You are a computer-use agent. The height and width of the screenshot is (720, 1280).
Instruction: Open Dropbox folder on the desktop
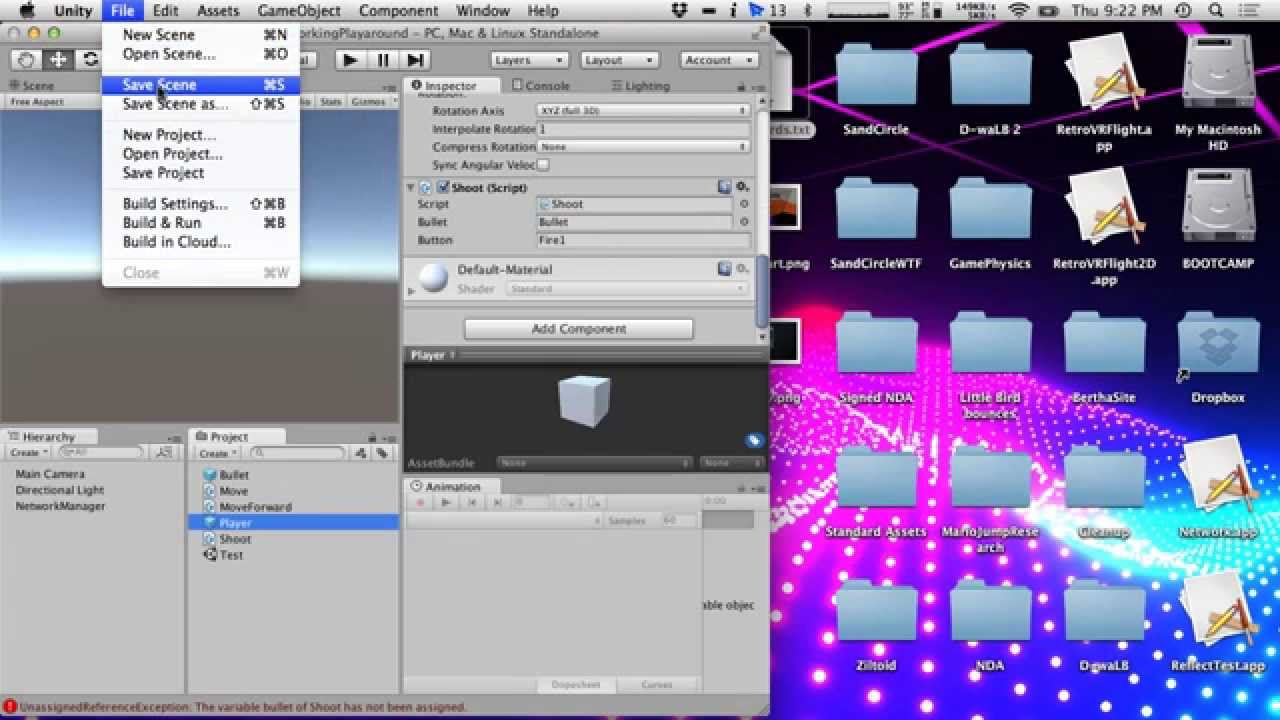click(1217, 345)
